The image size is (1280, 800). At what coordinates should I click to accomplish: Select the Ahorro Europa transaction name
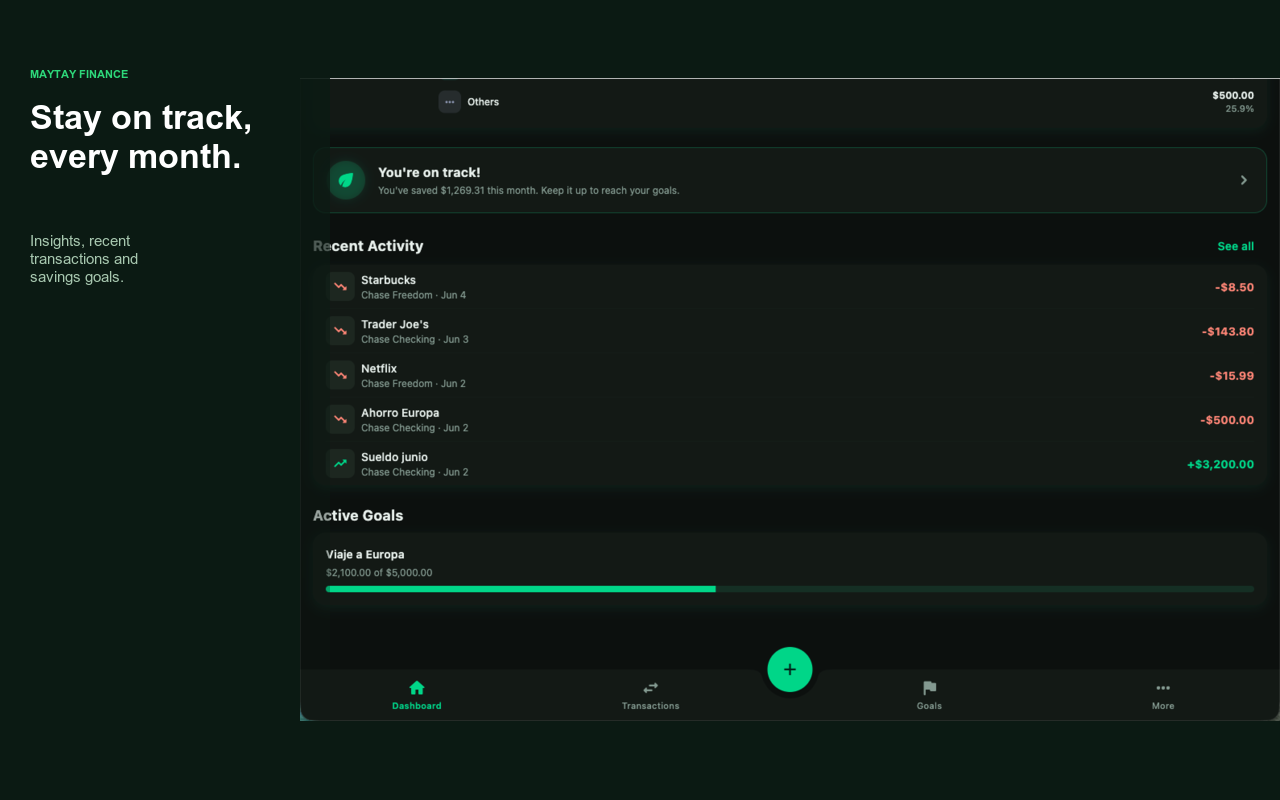400,413
